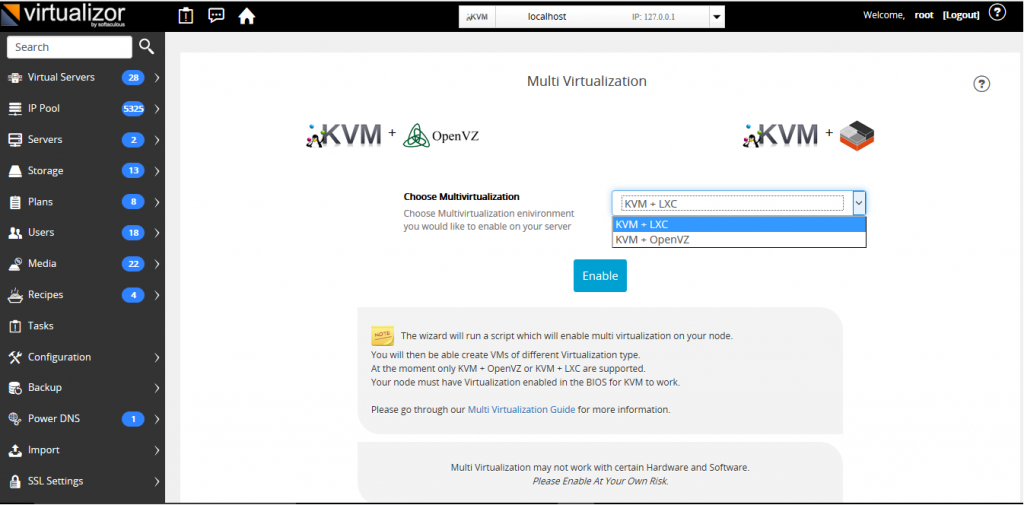1024x505 pixels.
Task: Click the Users sidebar icon
Action: (15, 233)
